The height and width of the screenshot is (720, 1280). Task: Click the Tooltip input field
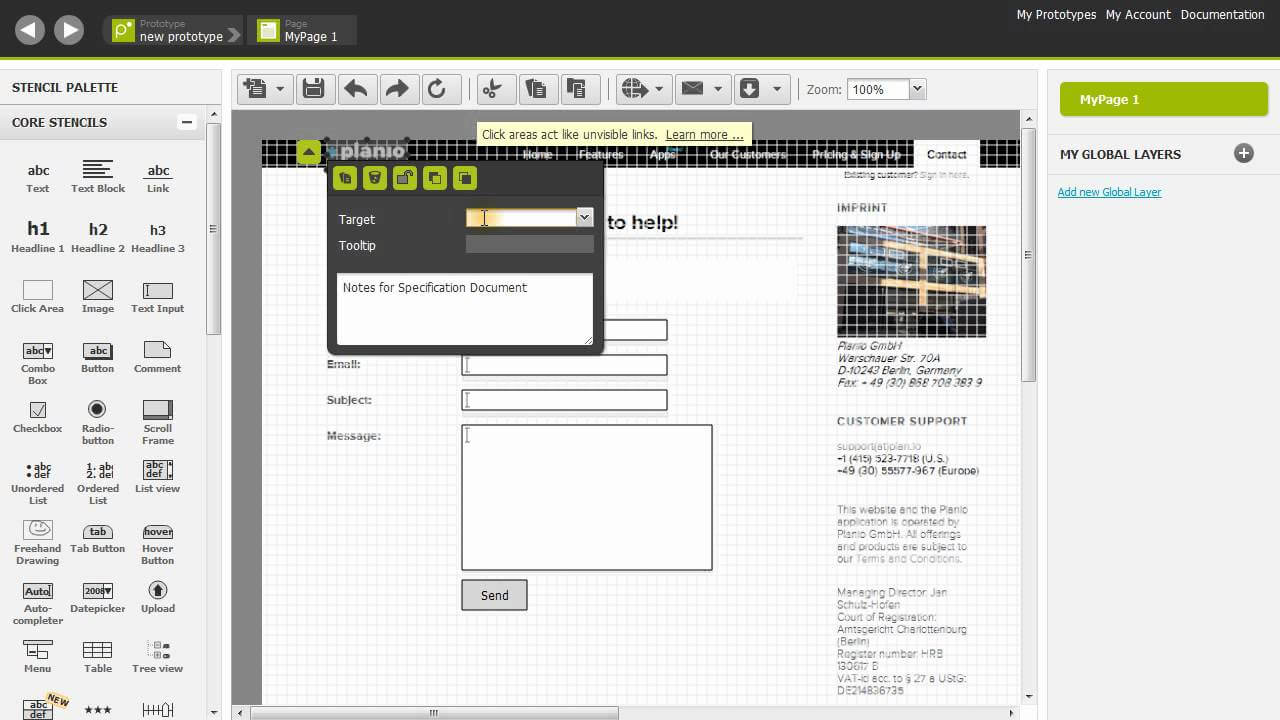coord(529,245)
